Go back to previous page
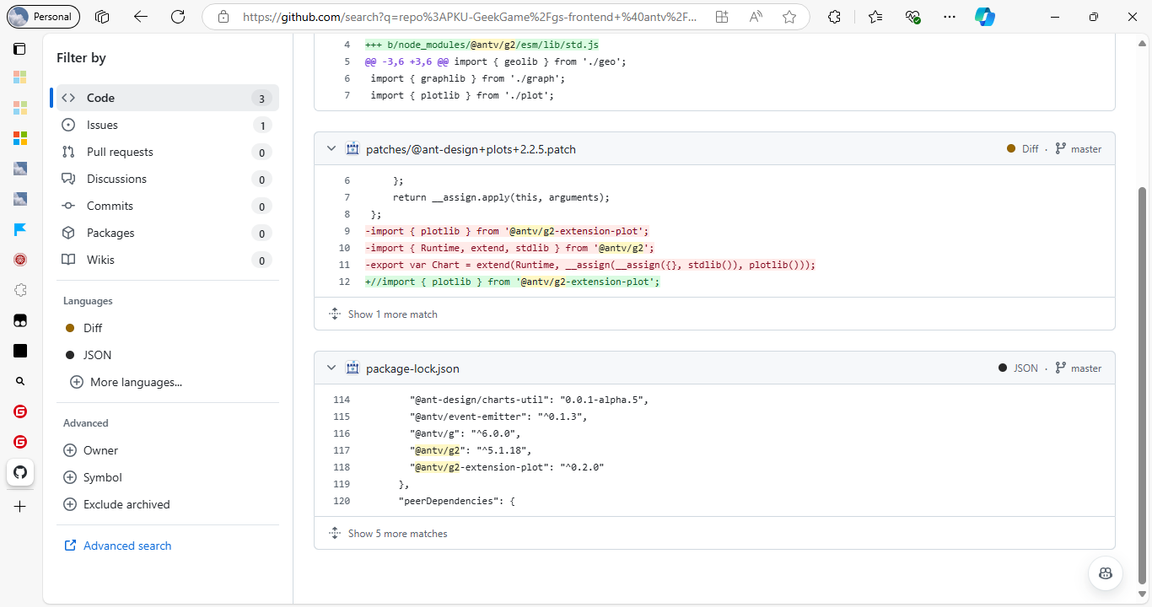The image size is (1152, 607). [140, 17]
